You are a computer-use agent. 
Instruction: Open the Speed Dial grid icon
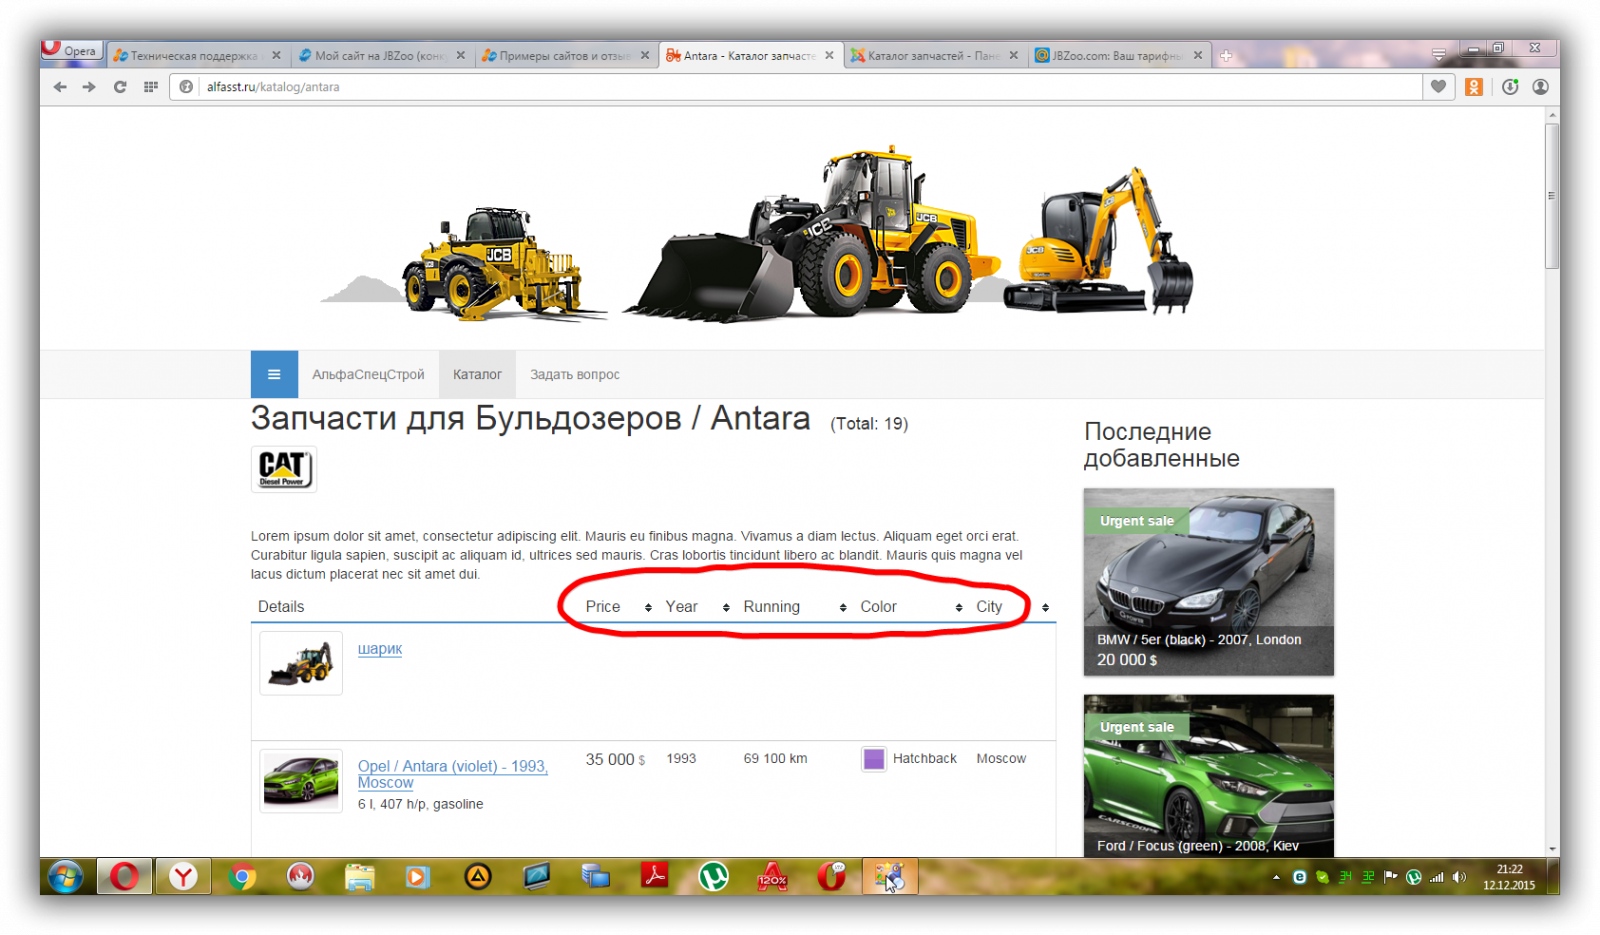click(x=151, y=87)
